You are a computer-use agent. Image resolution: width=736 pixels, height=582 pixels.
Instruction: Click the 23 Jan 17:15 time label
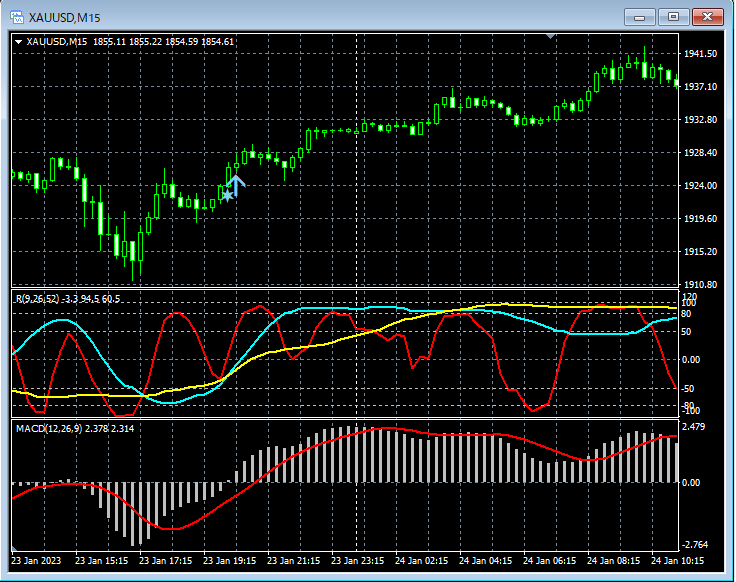coord(165,561)
